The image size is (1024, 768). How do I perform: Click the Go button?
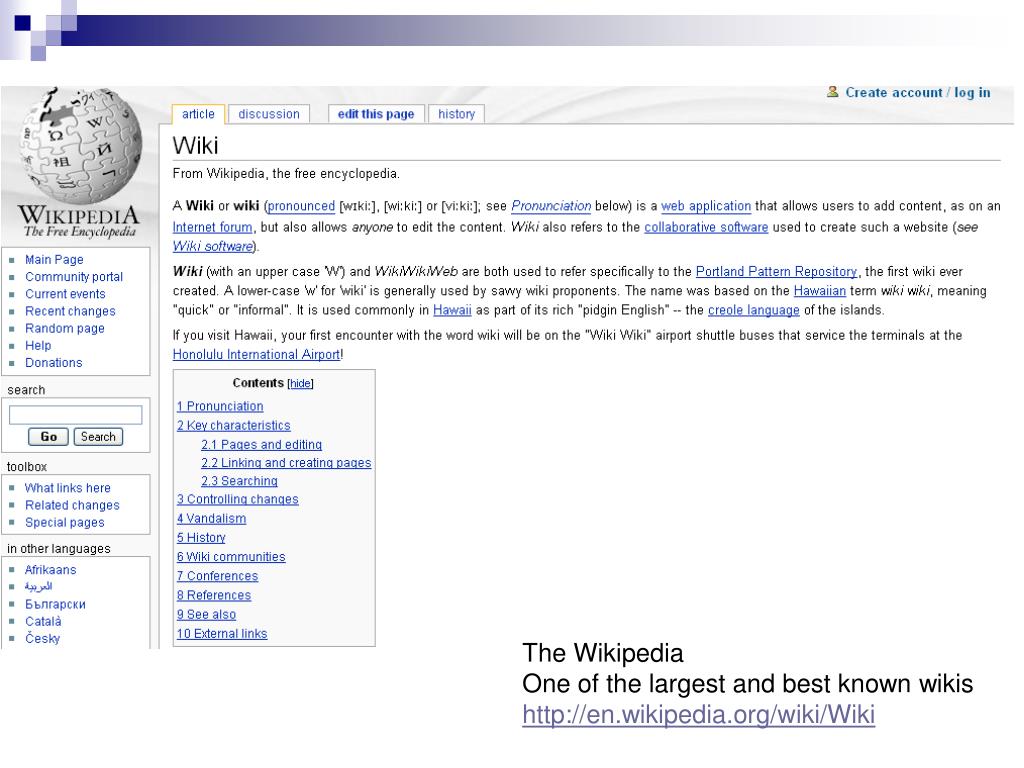pos(48,437)
